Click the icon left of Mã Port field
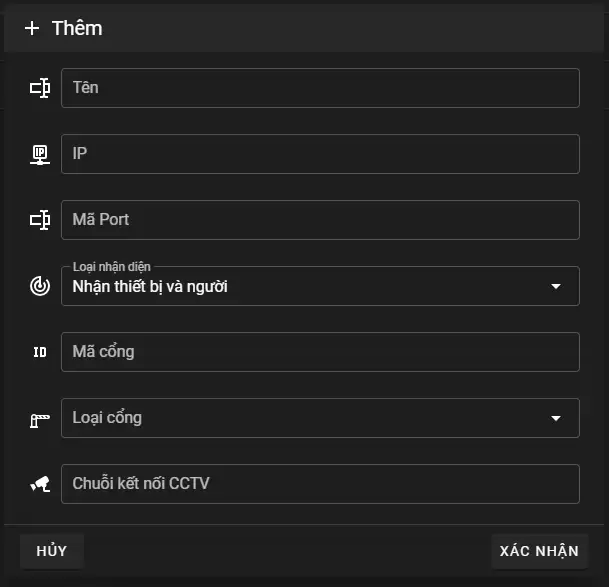 coord(40,220)
